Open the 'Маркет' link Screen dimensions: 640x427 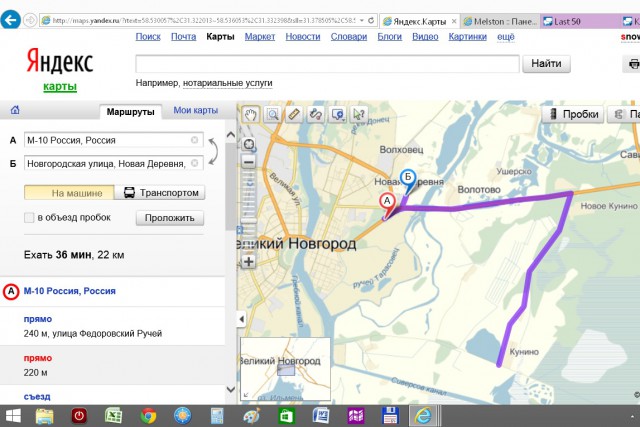(x=260, y=37)
